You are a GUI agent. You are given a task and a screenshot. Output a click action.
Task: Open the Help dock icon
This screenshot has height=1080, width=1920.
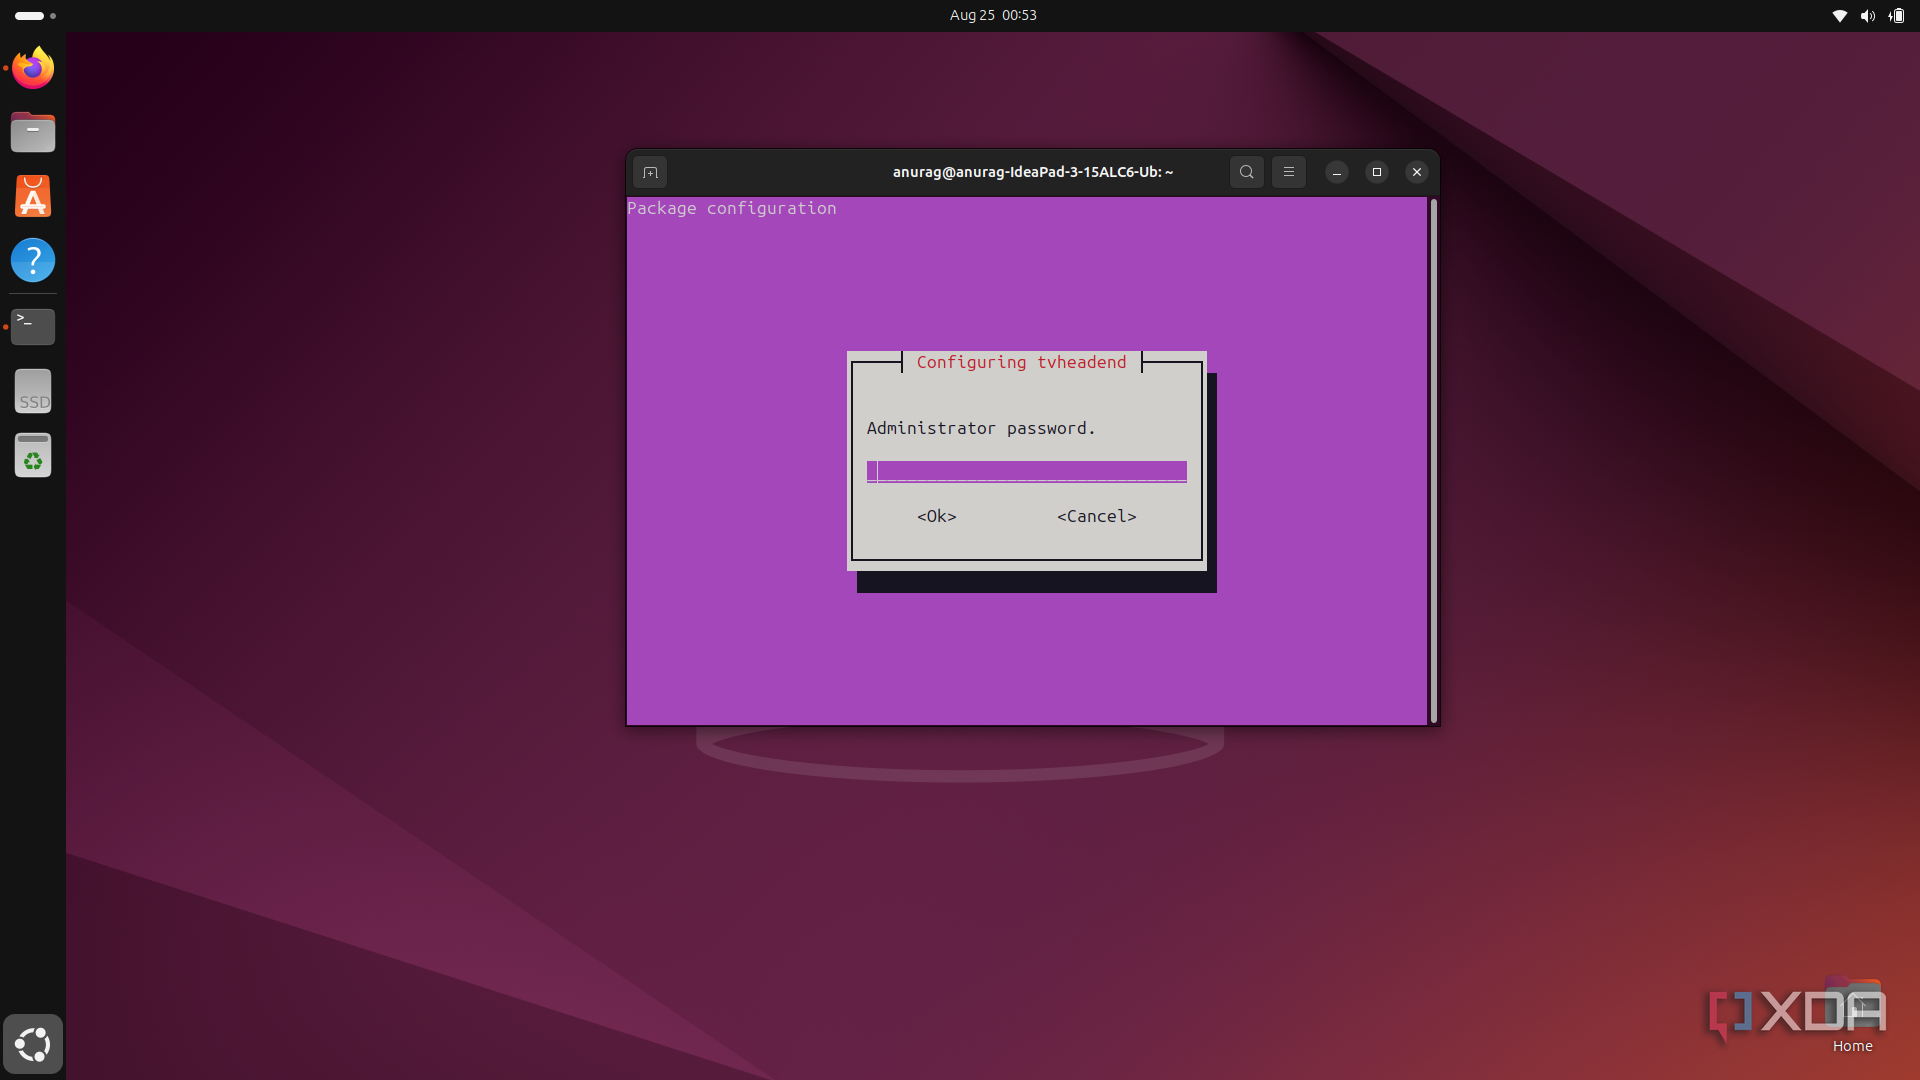(33, 260)
